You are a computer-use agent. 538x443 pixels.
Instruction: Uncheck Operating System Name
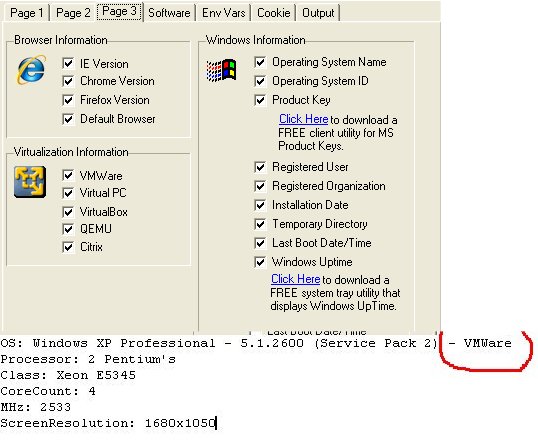260,62
